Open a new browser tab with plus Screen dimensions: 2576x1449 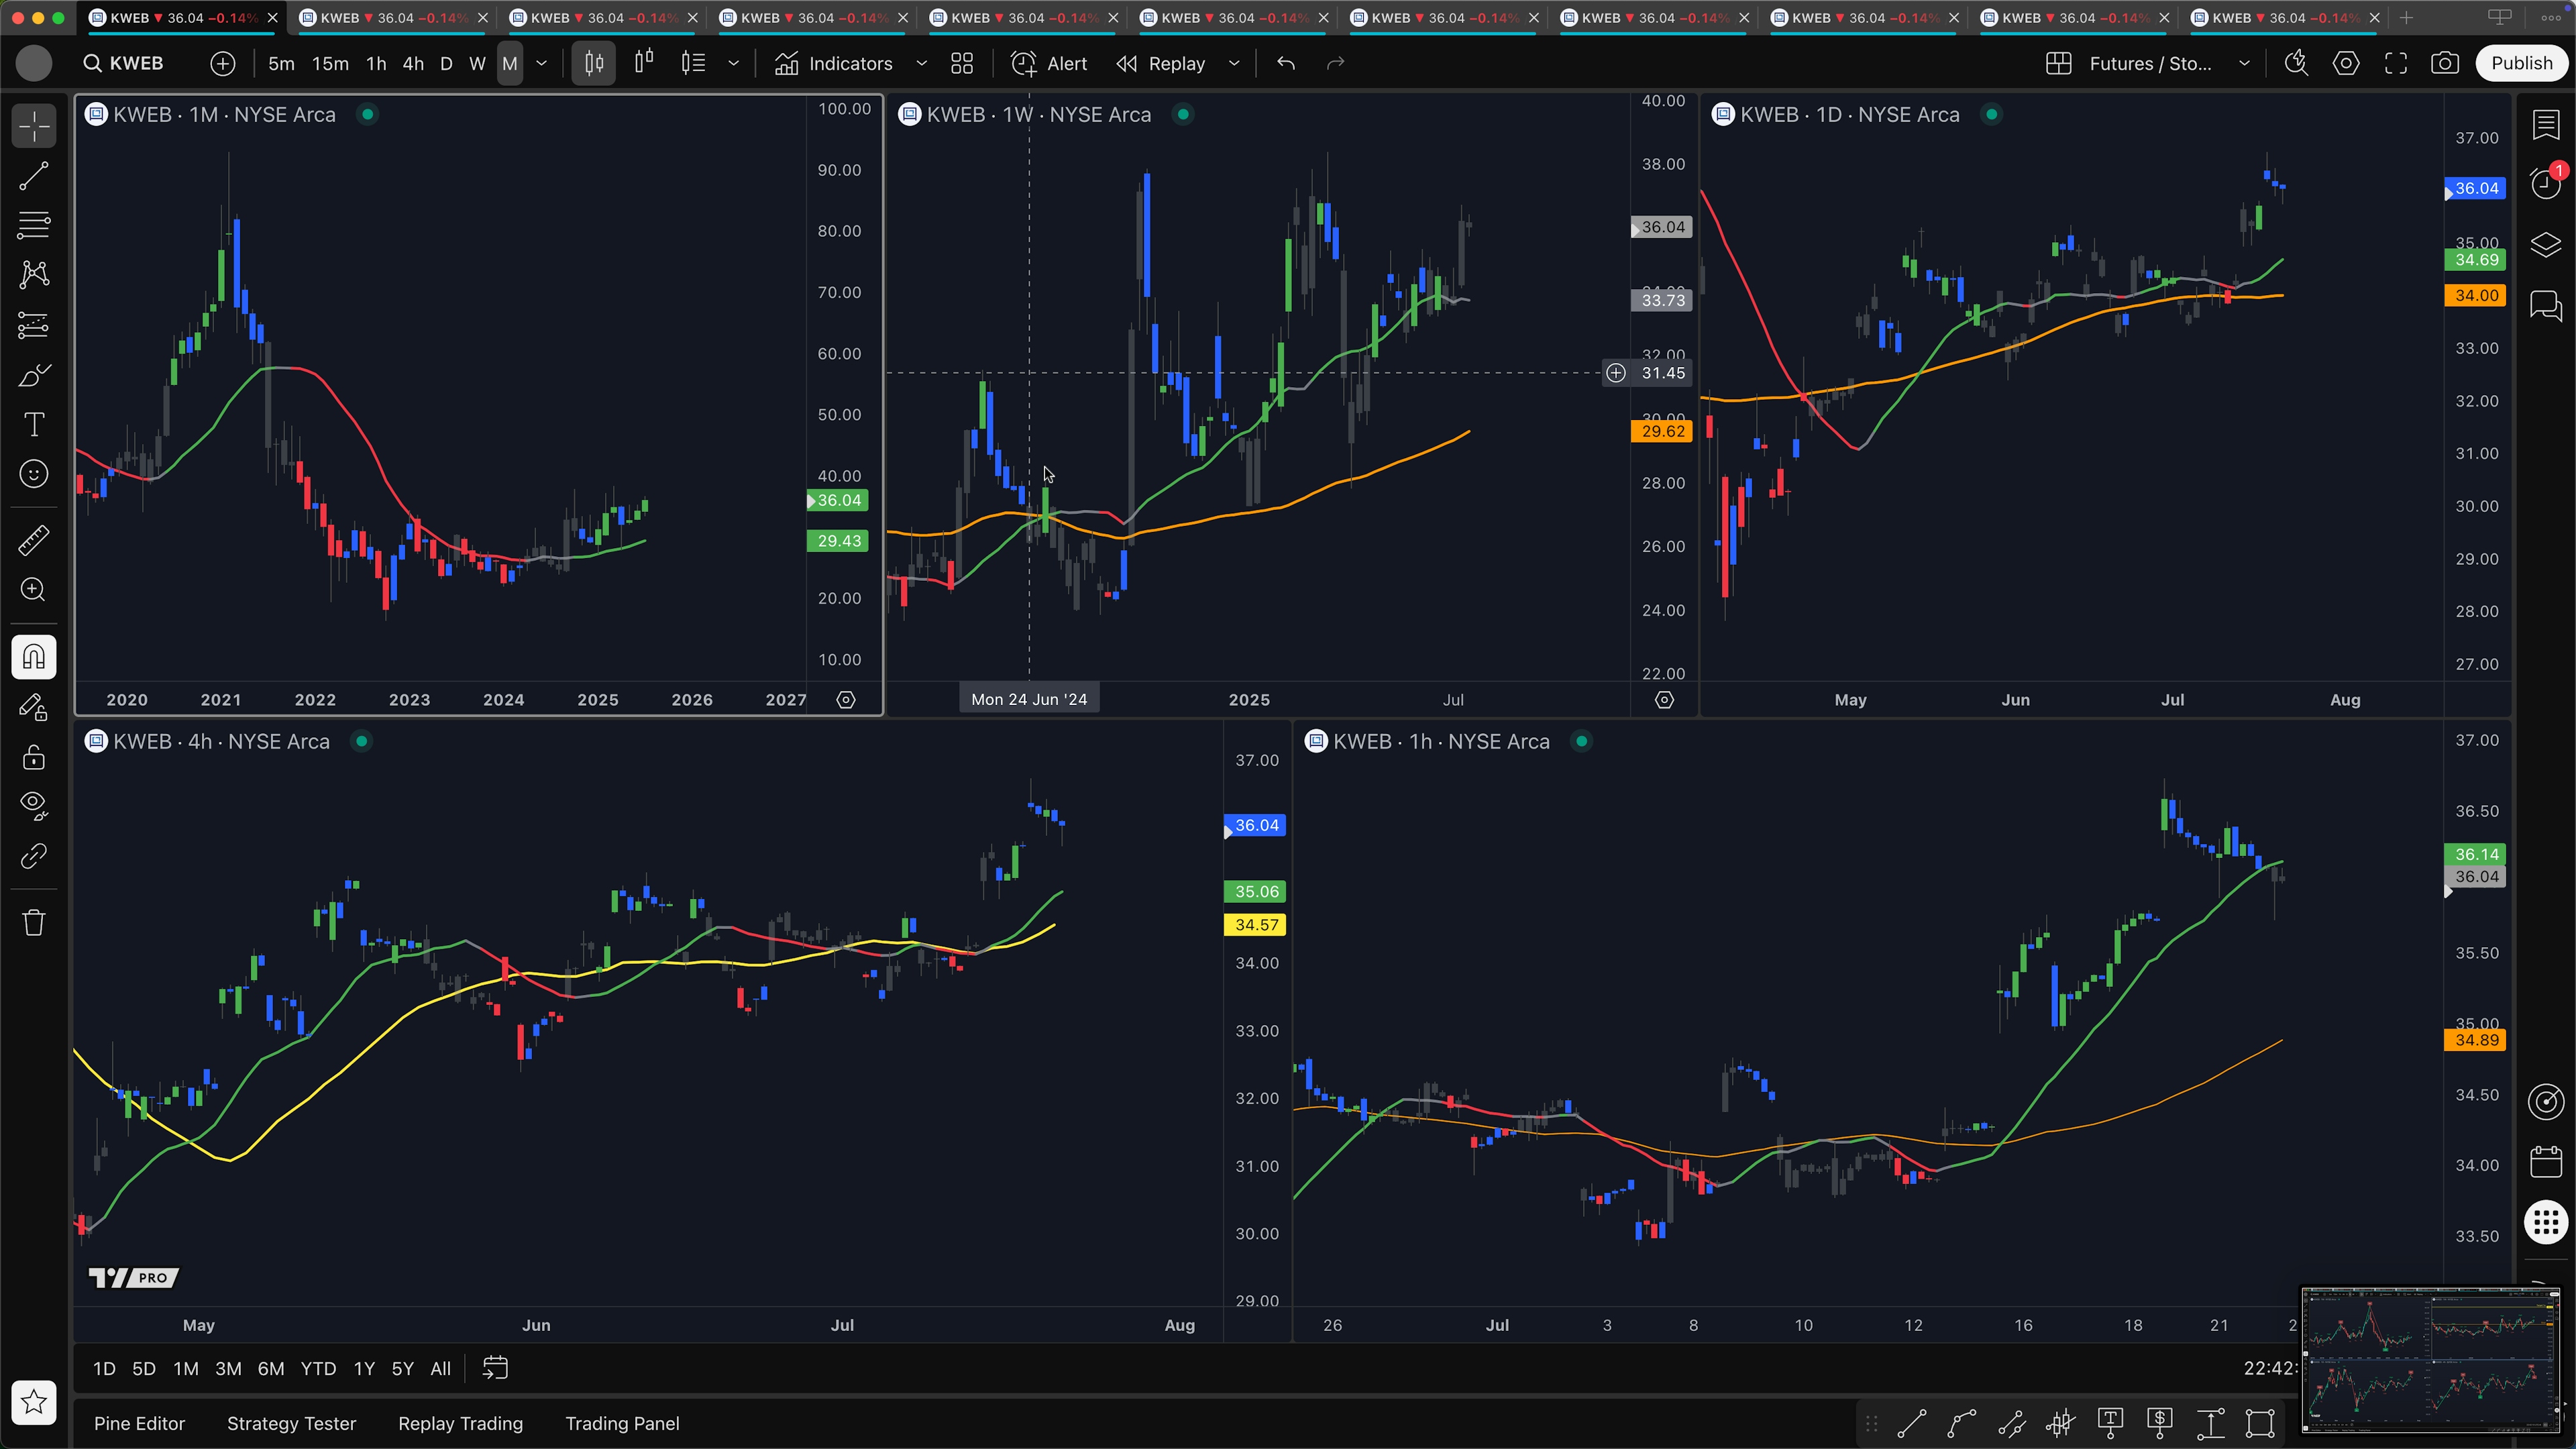click(x=2406, y=18)
